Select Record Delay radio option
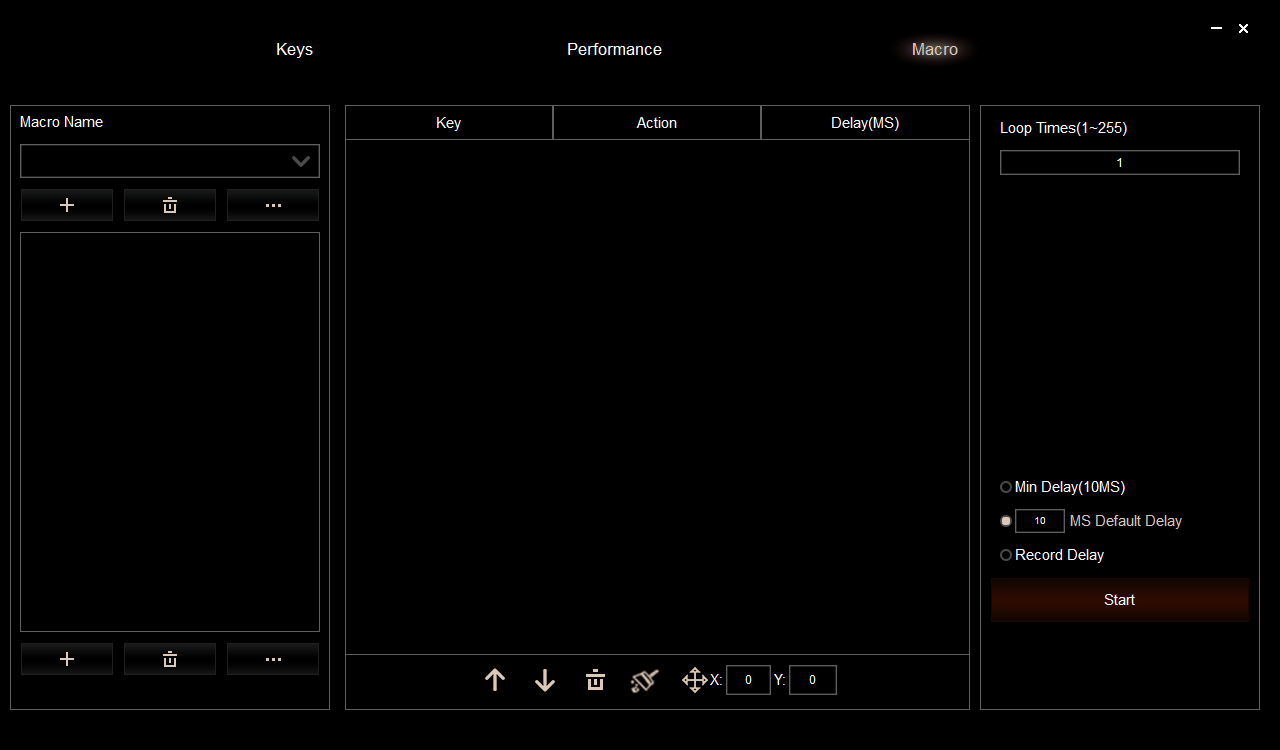Screen dimensions: 1280x750 pyautogui.click(x=1006, y=555)
